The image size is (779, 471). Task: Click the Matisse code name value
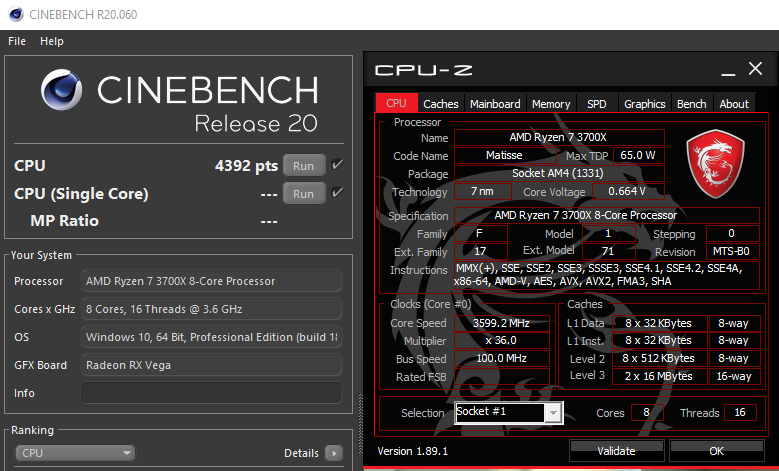(x=504, y=155)
